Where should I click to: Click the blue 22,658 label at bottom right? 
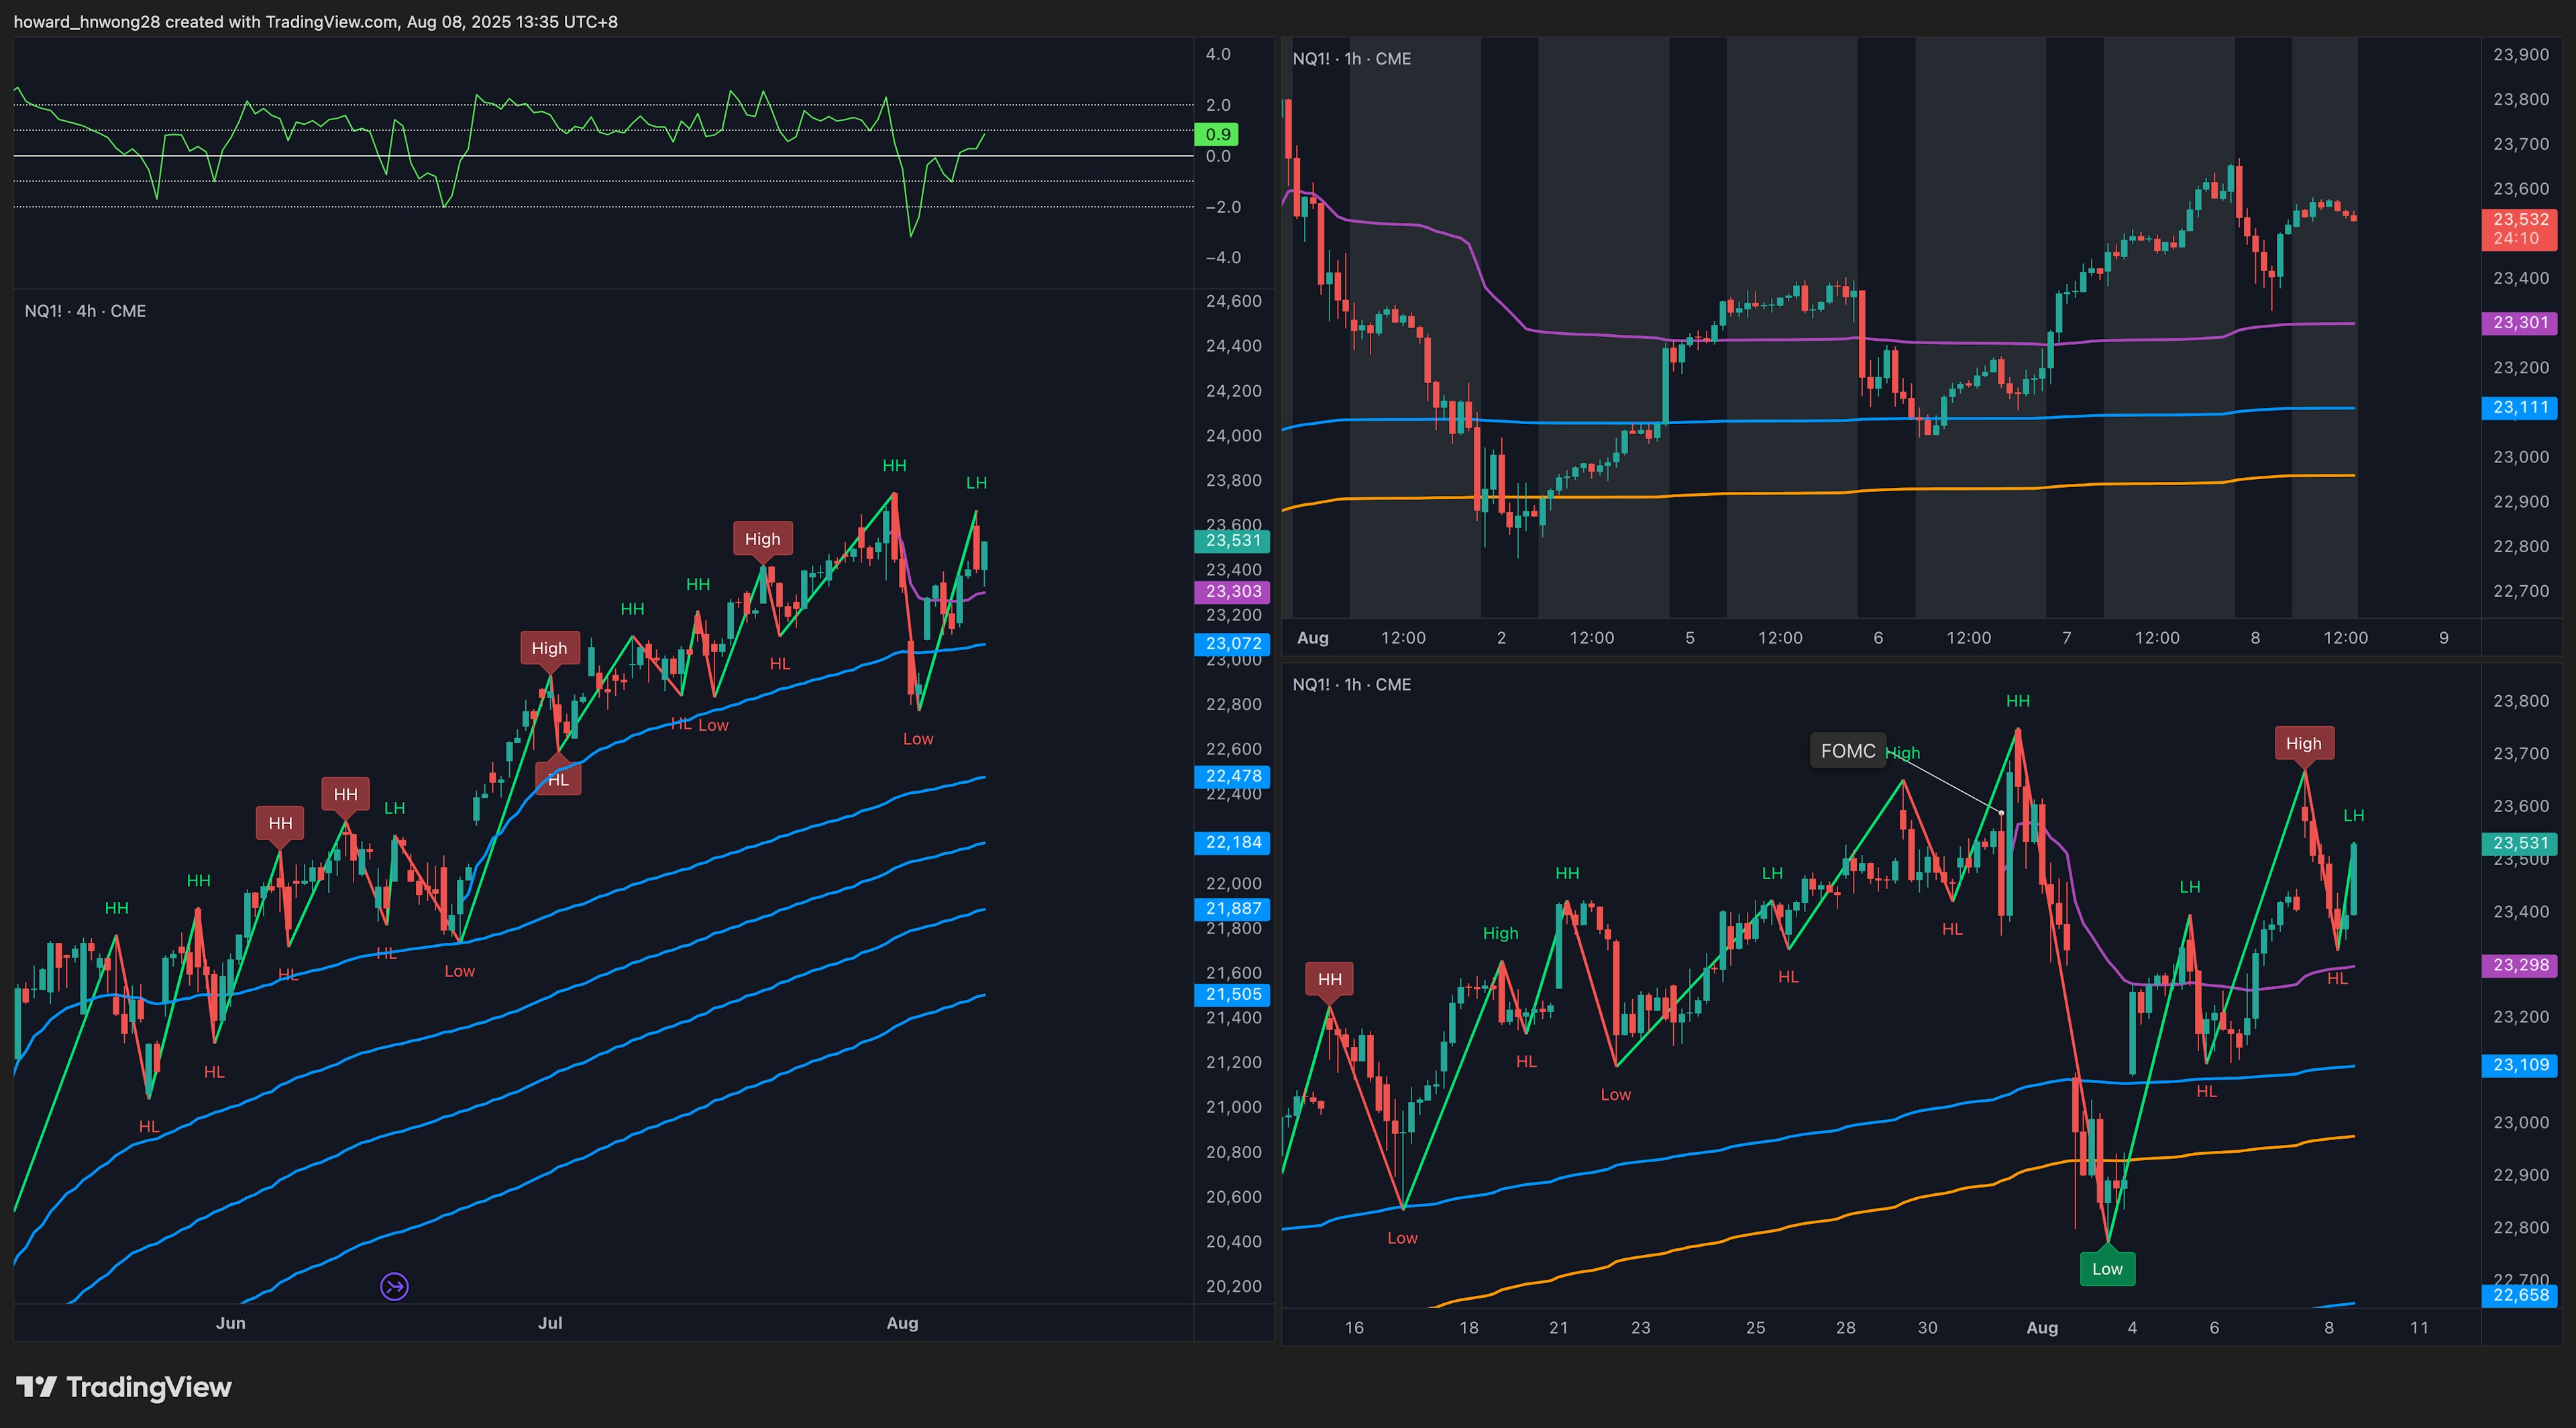pos(2519,1295)
